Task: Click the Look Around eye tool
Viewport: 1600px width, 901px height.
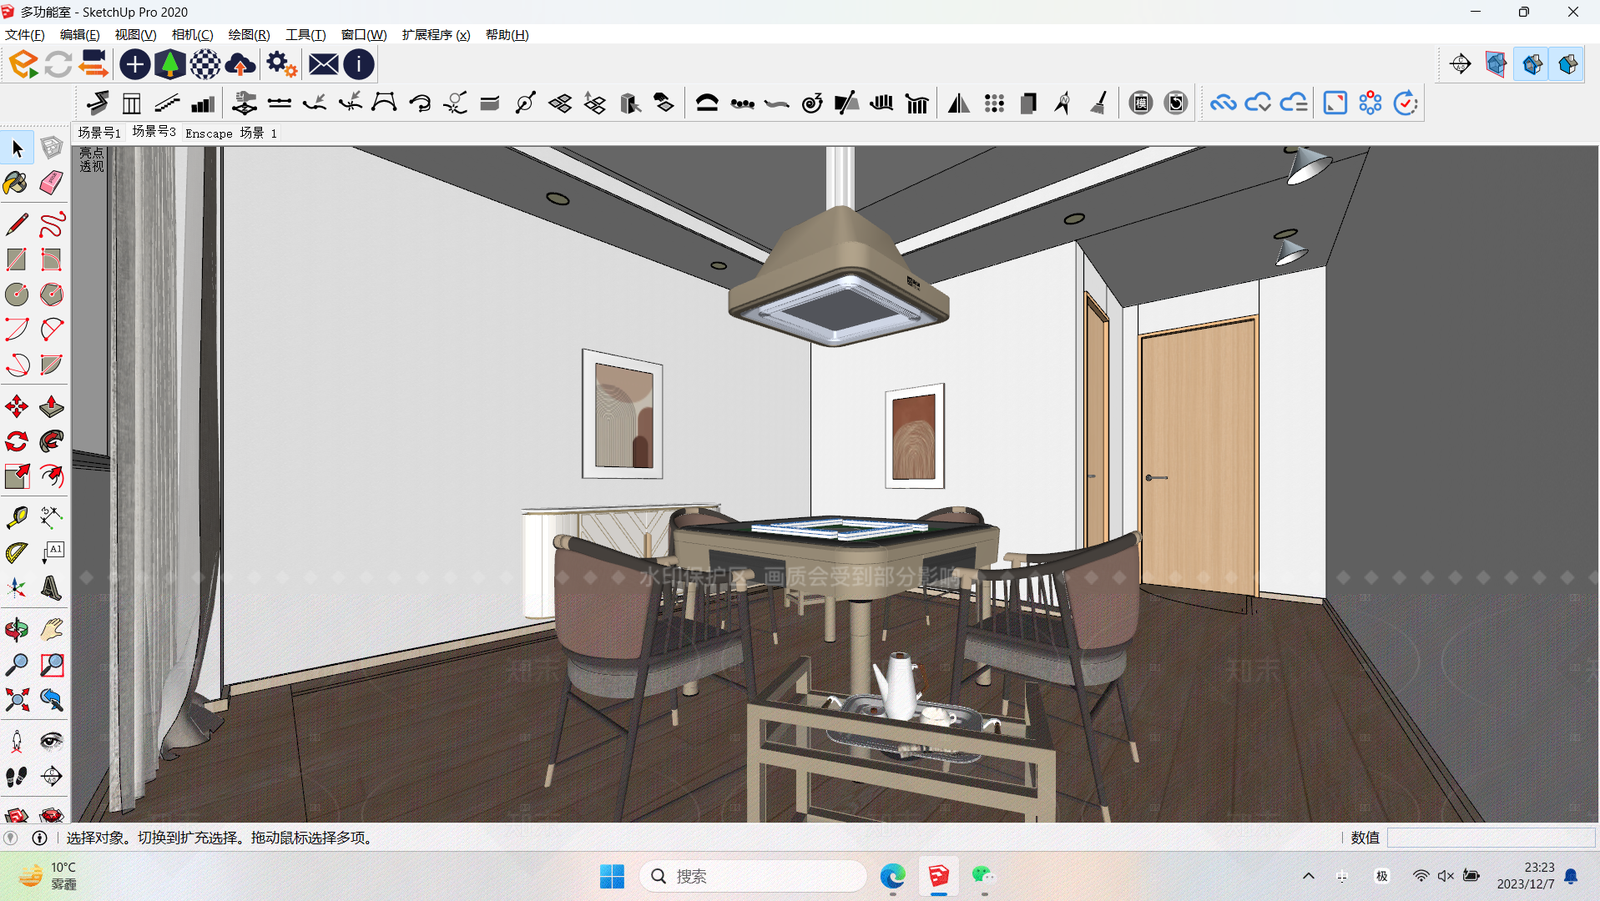Action: pyautogui.click(x=52, y=741)
